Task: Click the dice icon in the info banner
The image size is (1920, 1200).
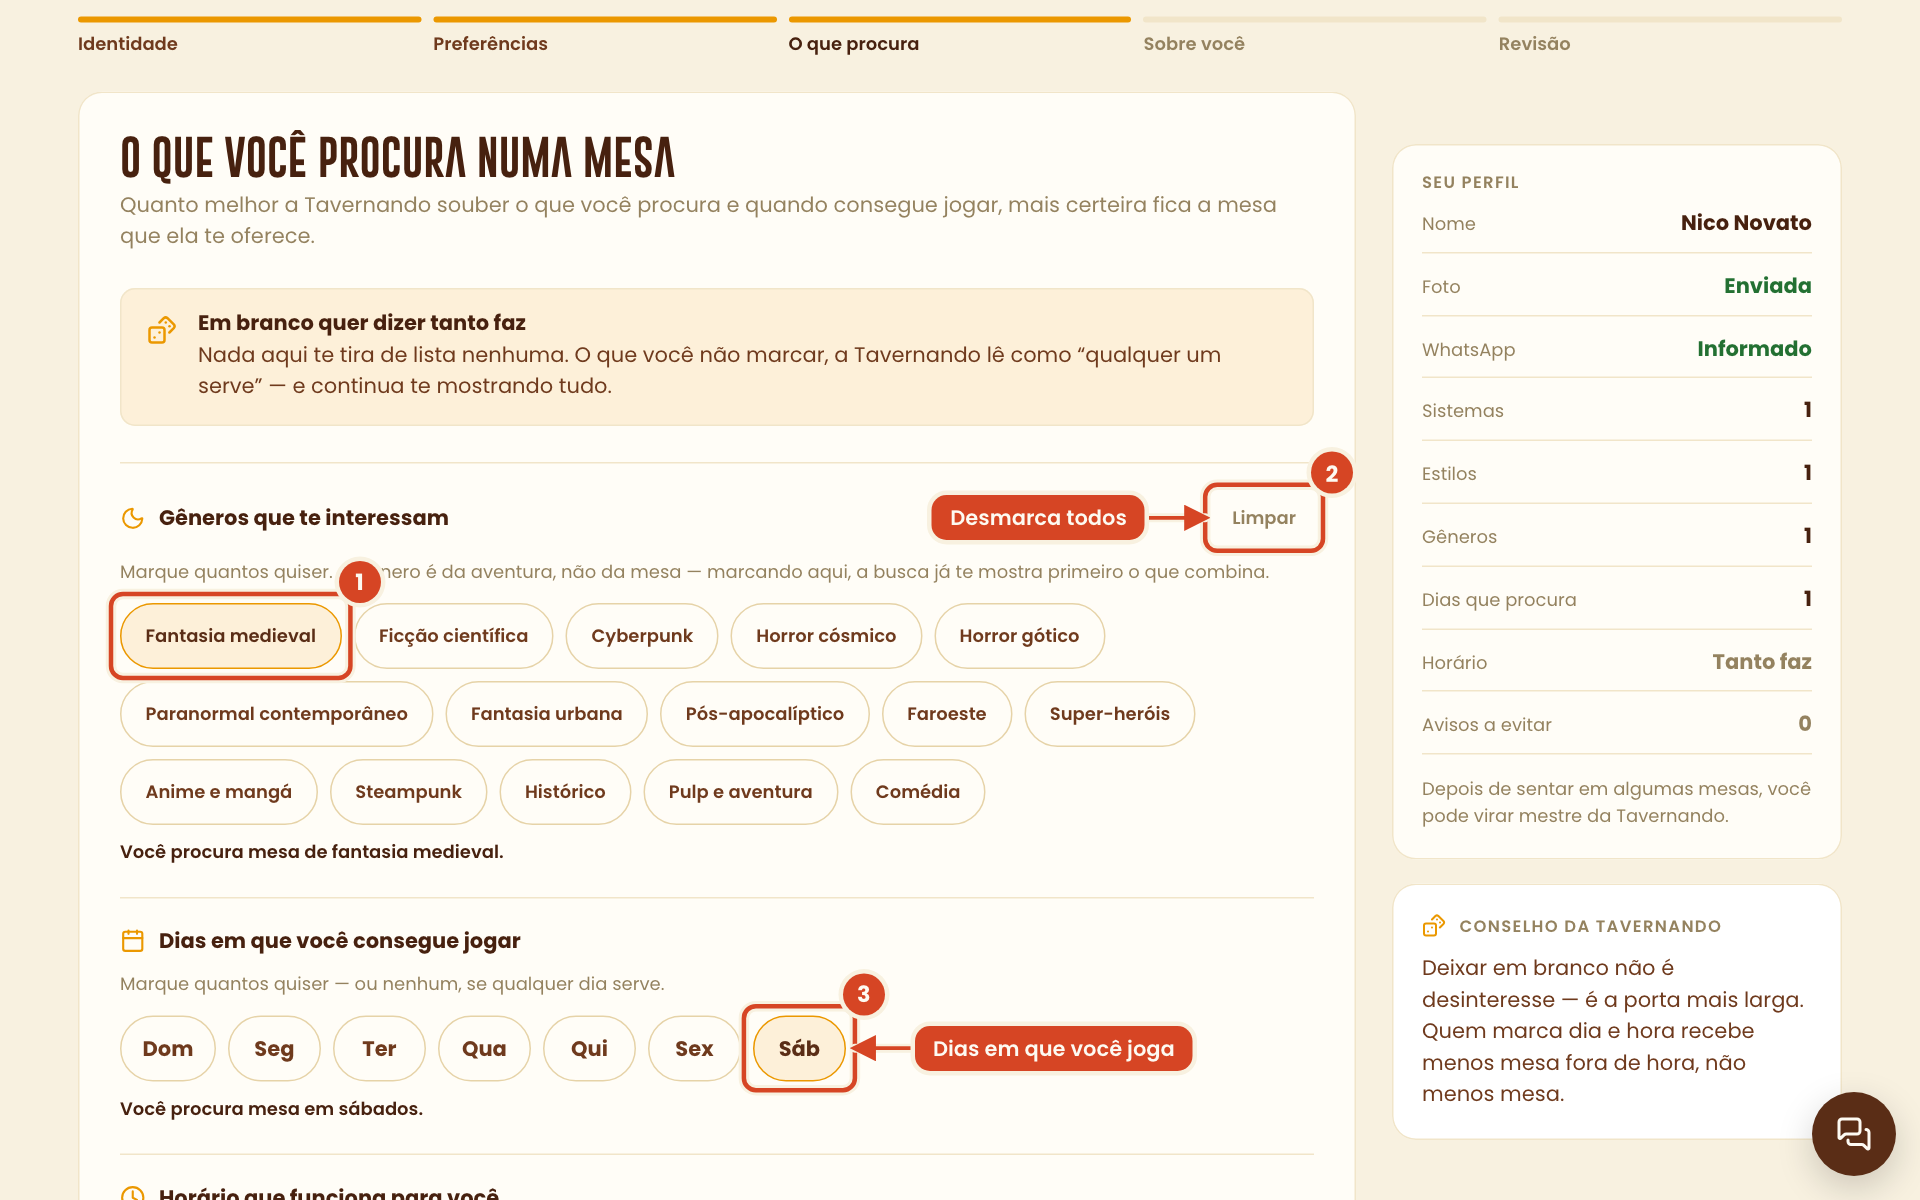Action: [x=162, y=329]
